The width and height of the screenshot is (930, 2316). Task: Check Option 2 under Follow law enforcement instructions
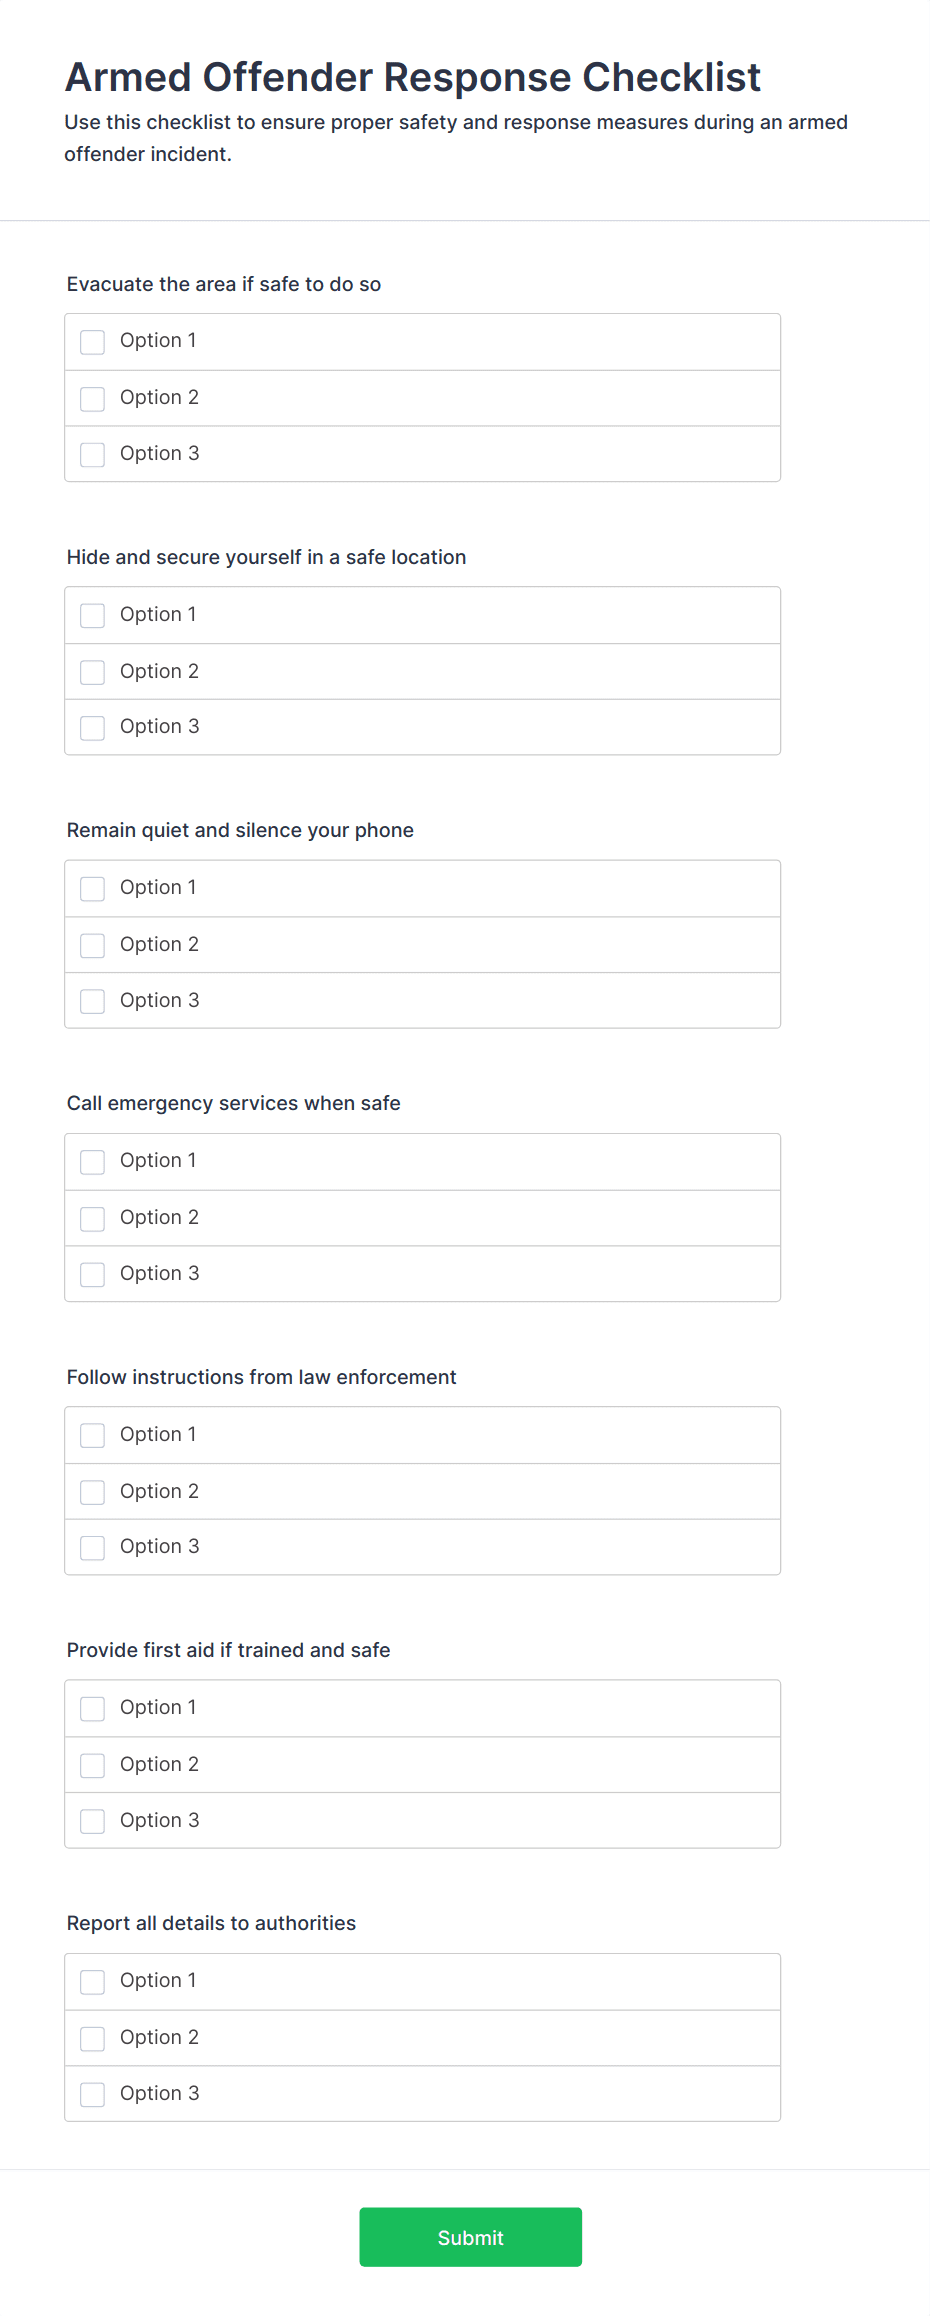pos(92,1492)
